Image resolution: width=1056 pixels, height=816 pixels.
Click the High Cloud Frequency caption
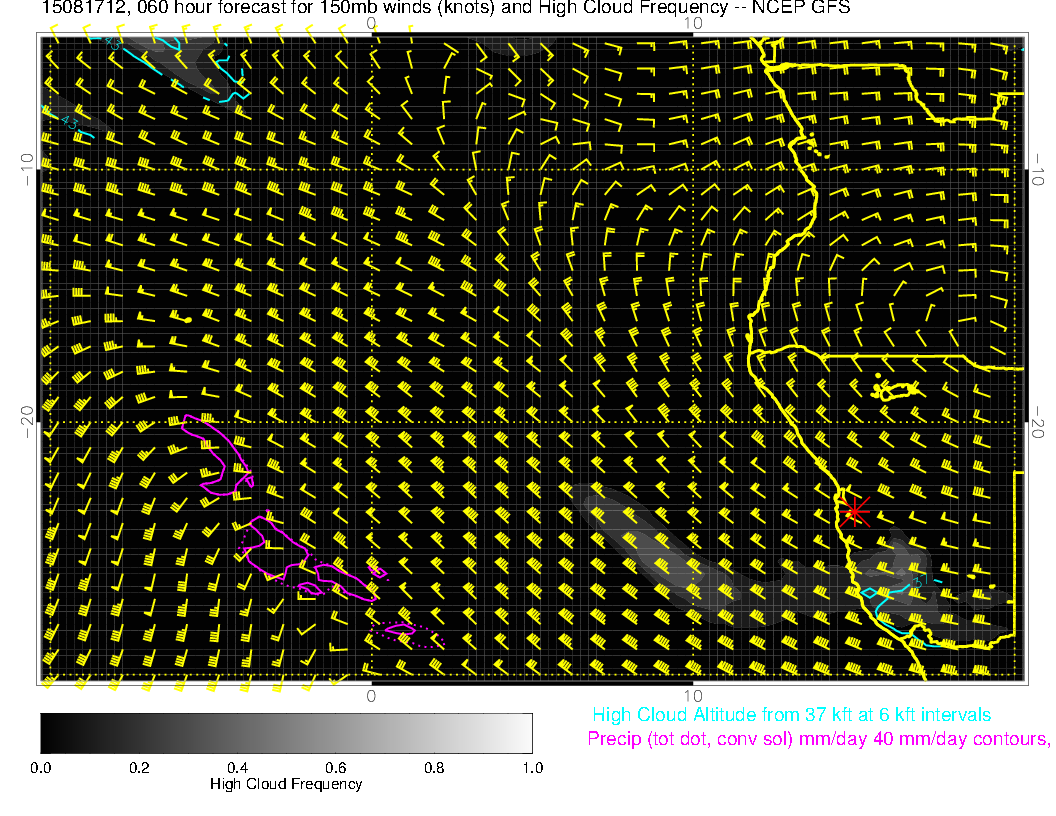[x=286, y=784]
